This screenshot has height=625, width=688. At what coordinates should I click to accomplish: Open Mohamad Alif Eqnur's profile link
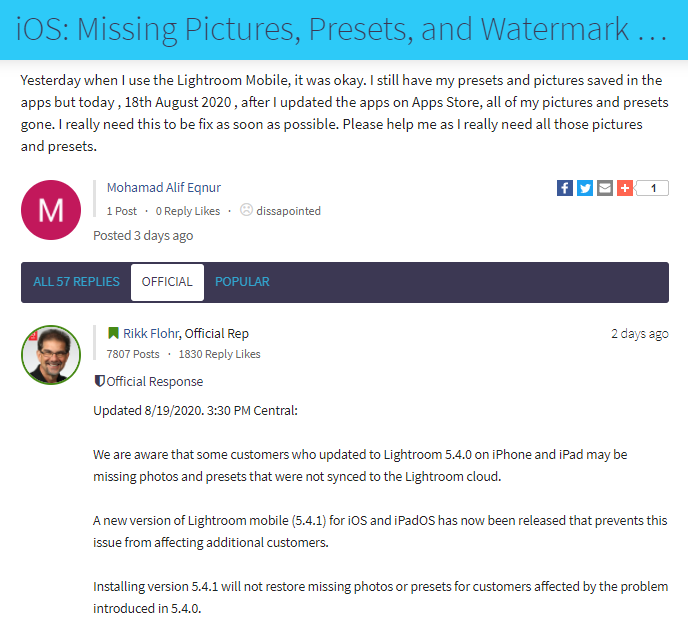[x=164, y=188]
